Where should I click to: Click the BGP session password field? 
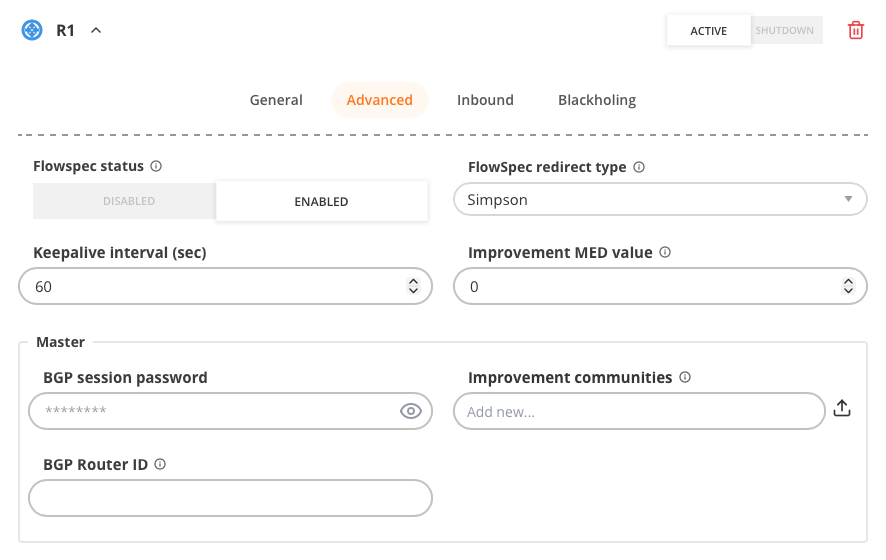coord(231,411)
